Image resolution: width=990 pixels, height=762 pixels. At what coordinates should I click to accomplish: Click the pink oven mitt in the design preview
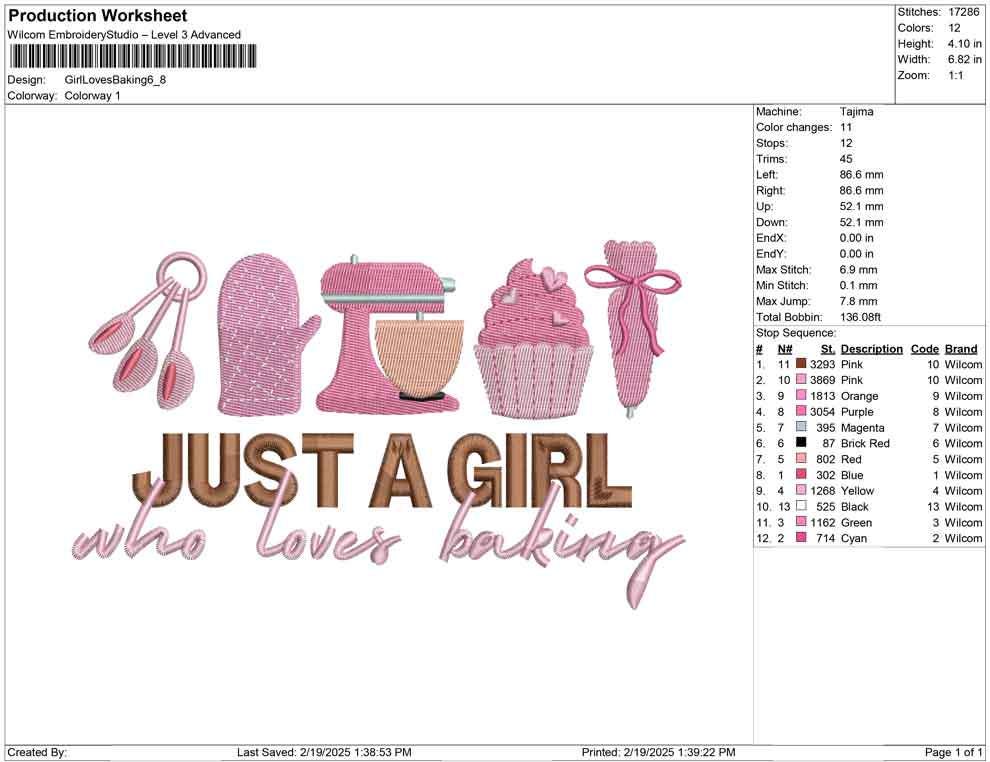pos(260,330)
